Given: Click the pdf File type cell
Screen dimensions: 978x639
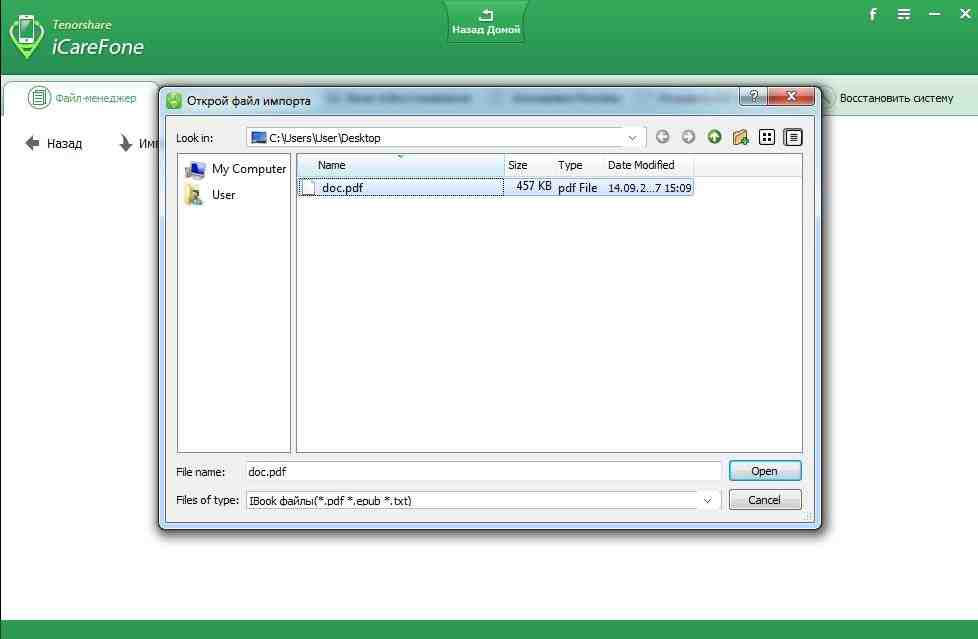Looking at the screenshot, I should 577,188.
